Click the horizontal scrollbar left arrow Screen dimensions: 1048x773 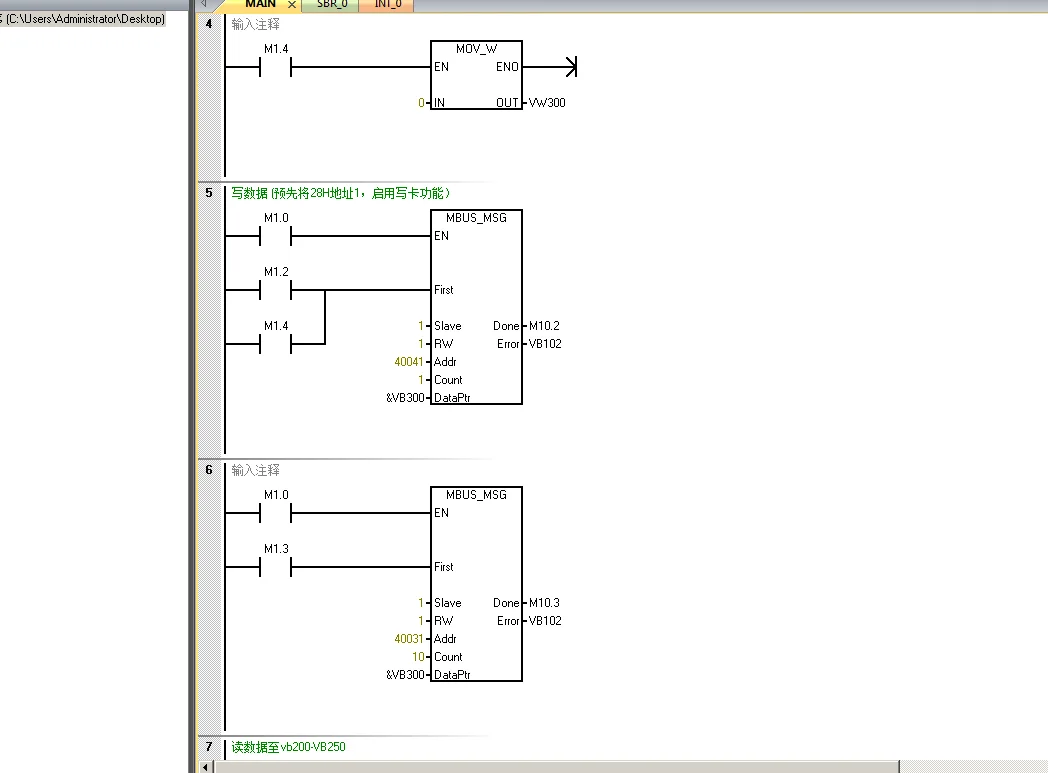(206, 766)
